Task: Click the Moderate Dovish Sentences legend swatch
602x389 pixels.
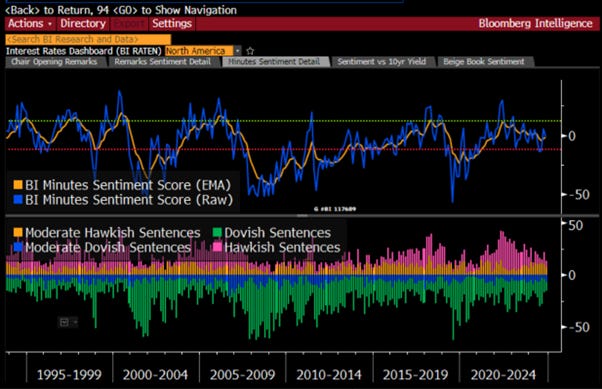Action: [18, 248]
